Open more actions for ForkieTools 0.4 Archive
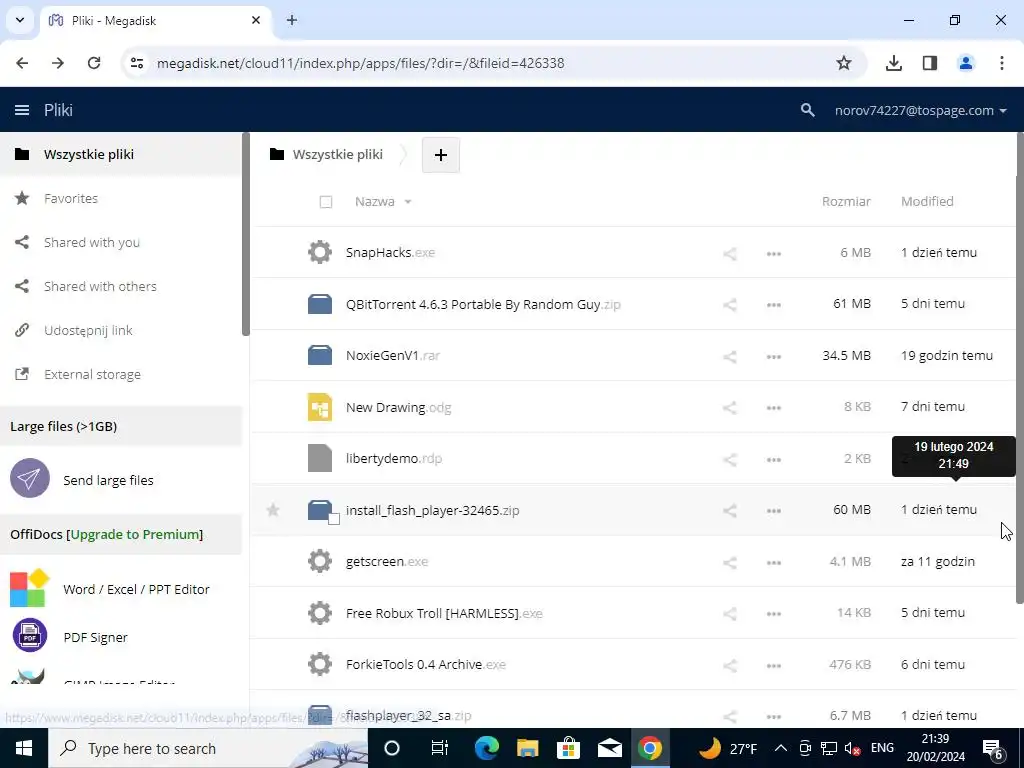The height and width of the screenshot is (768, 1024). 774,665
